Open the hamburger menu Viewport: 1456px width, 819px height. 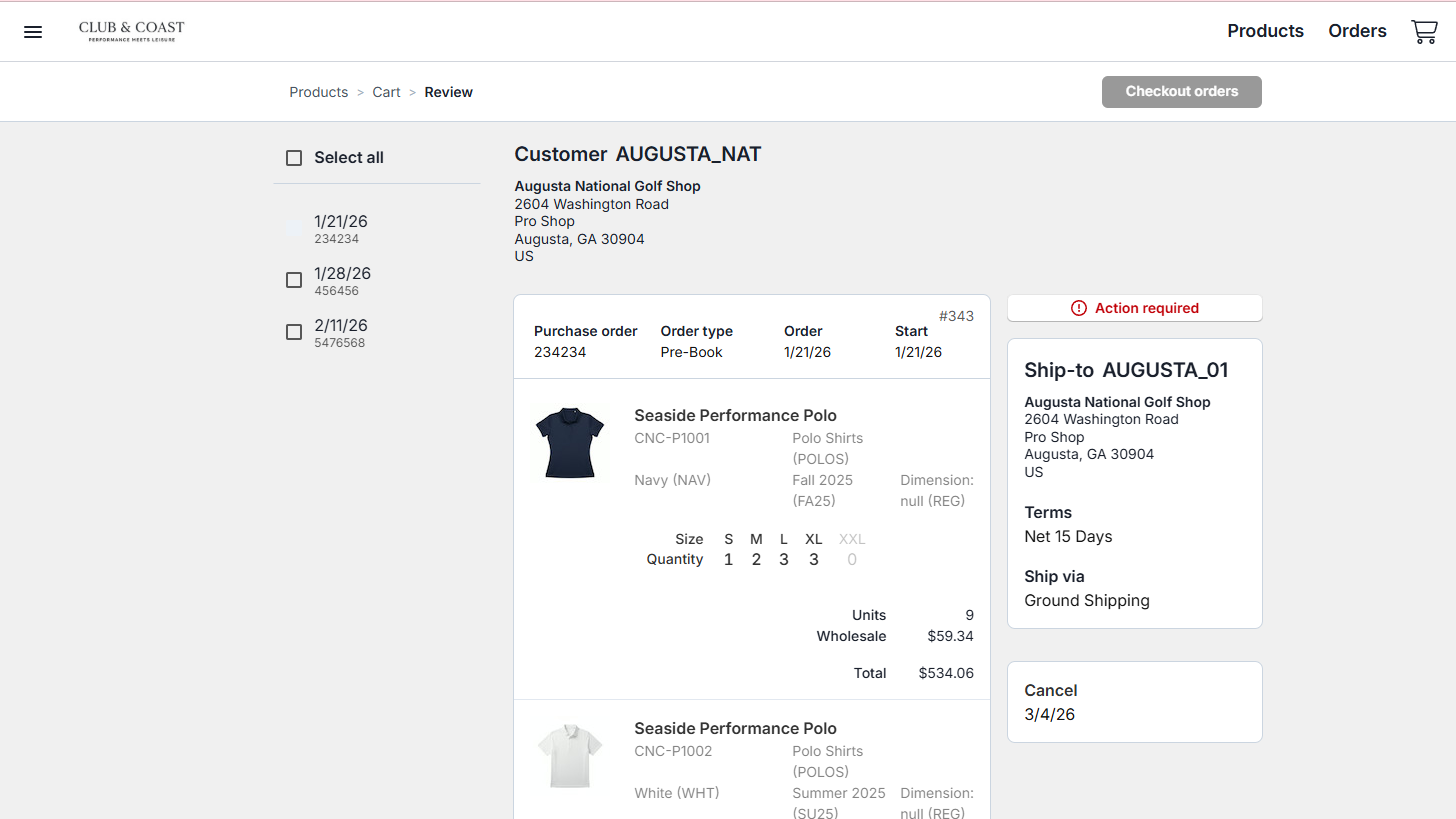tap(33, 32)
